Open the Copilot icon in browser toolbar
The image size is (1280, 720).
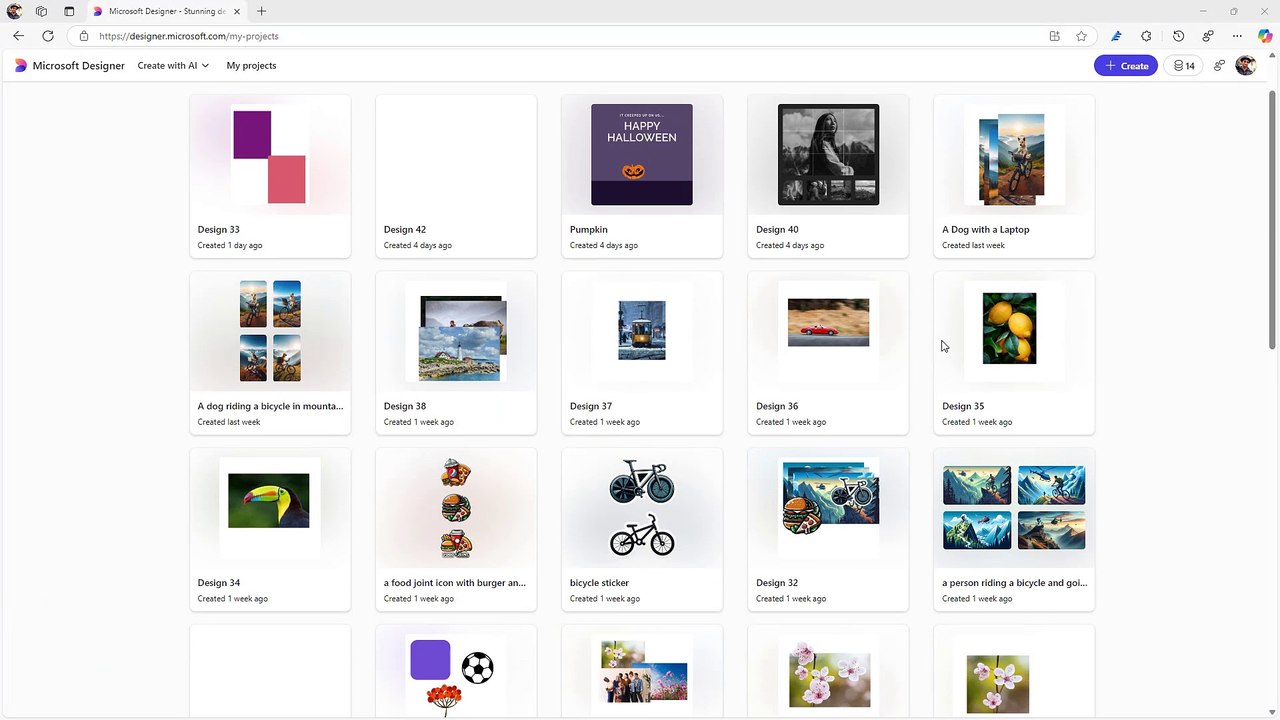pos(1265,36)
